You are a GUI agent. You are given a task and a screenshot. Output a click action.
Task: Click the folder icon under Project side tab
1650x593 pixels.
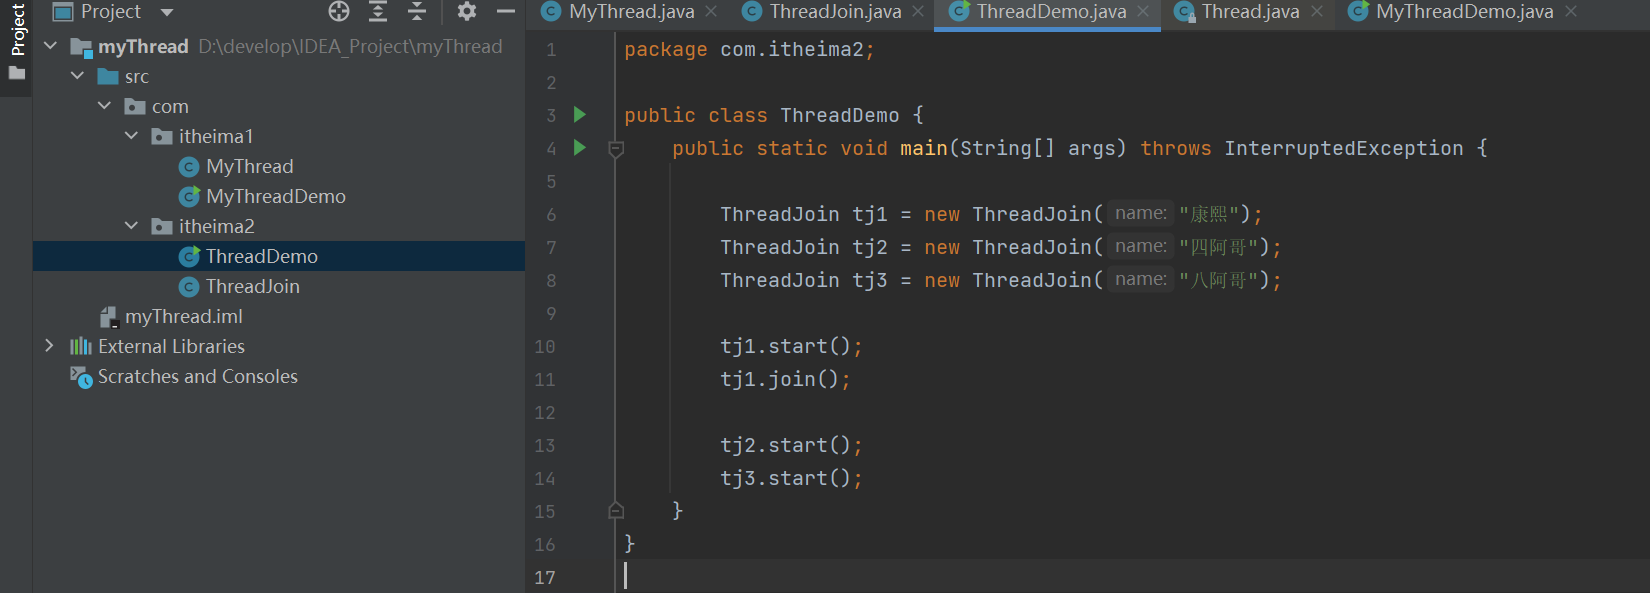click(x=17, y=73)
